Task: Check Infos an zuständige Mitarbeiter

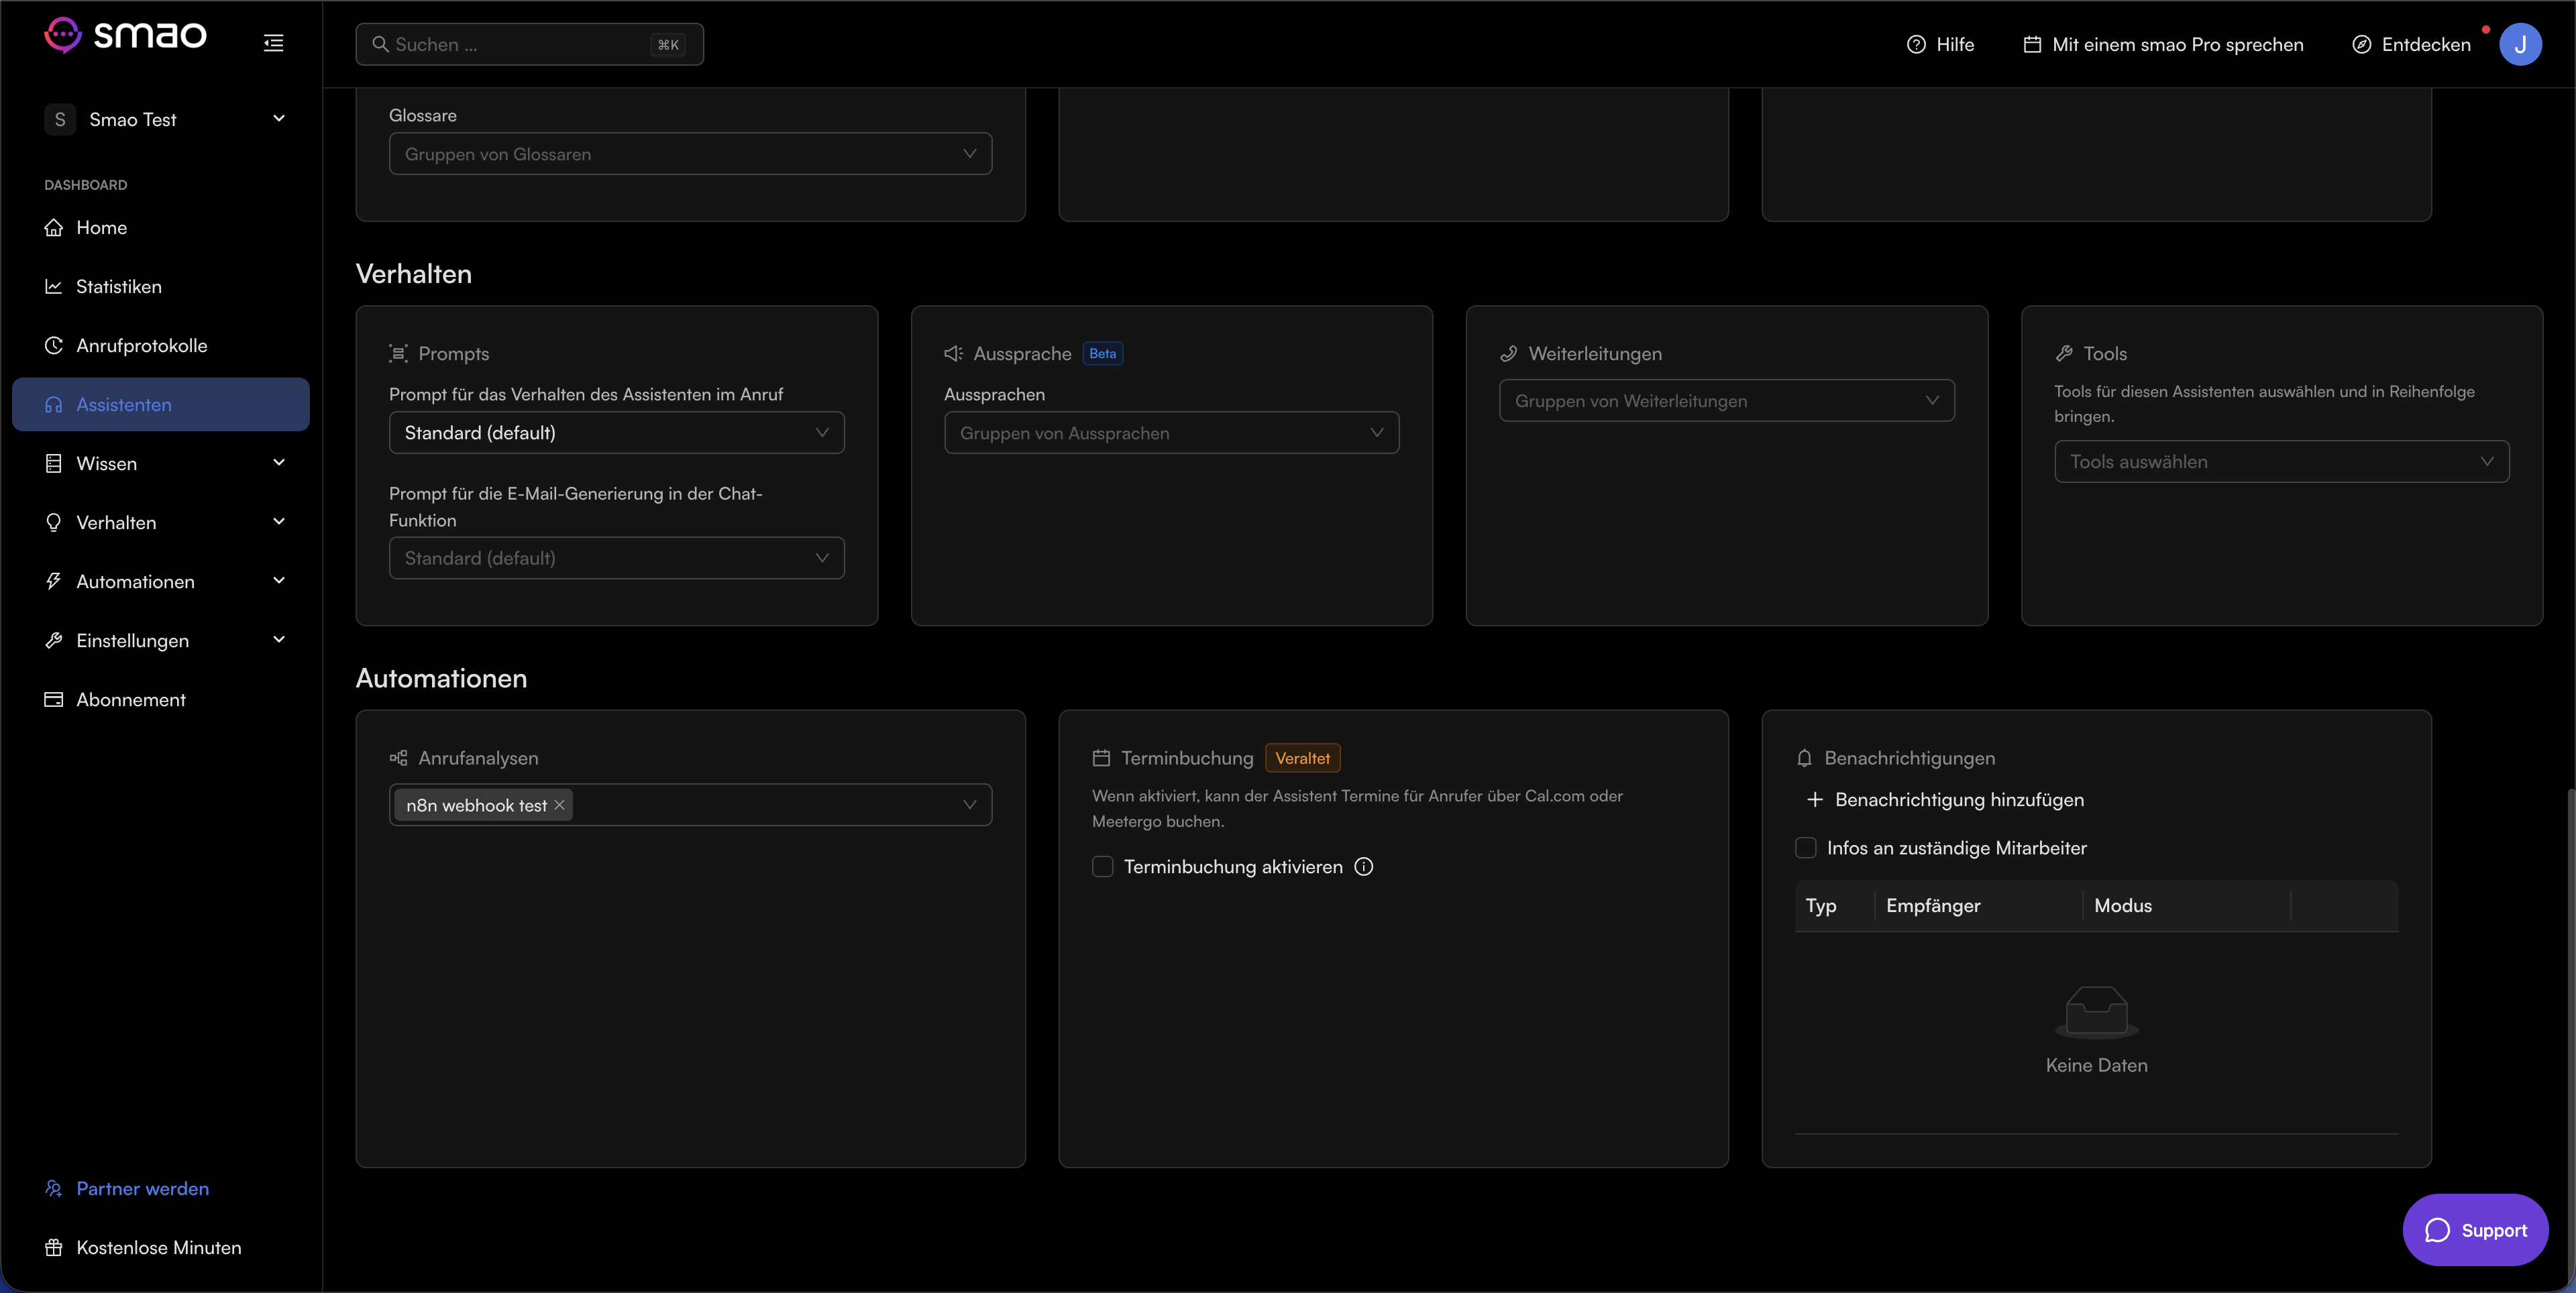Action: (x=1806, y=847)
